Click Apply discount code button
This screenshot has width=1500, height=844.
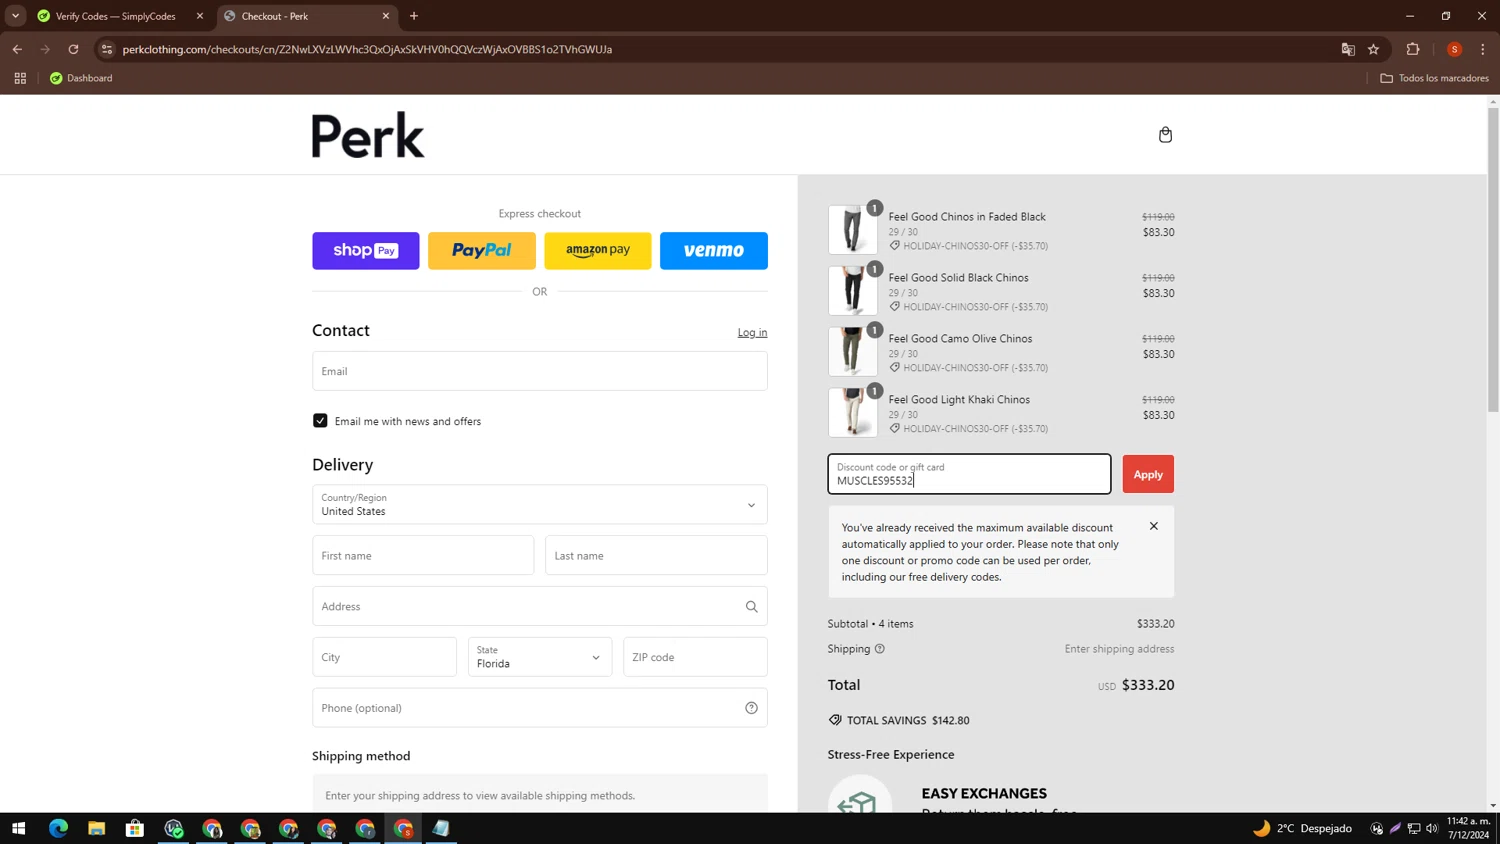[x=1148, y=474]
